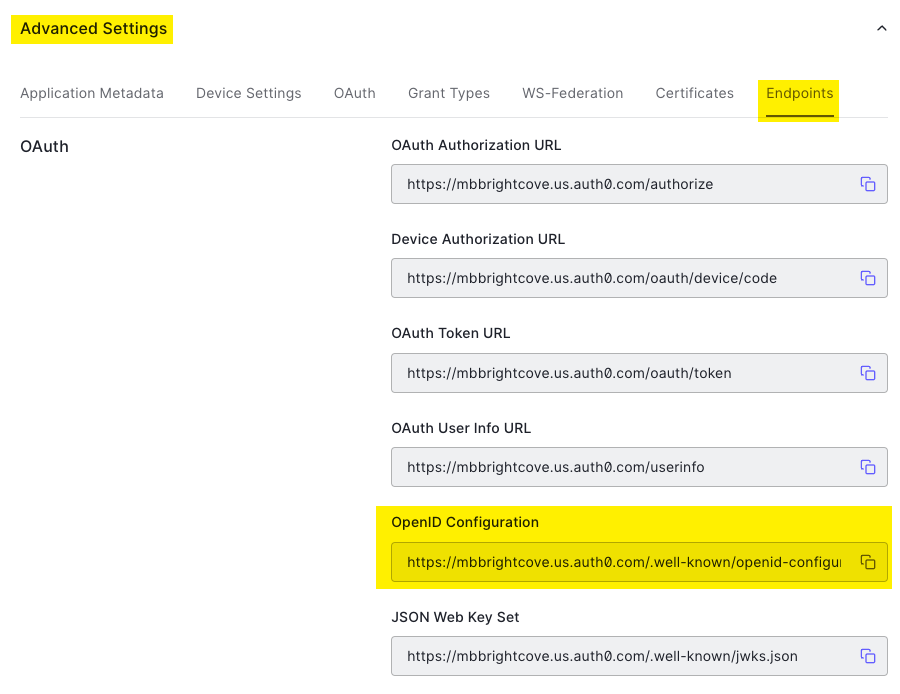
Task: Collapse the Advanced Settings section chevron
Action: tap(881, 29)
